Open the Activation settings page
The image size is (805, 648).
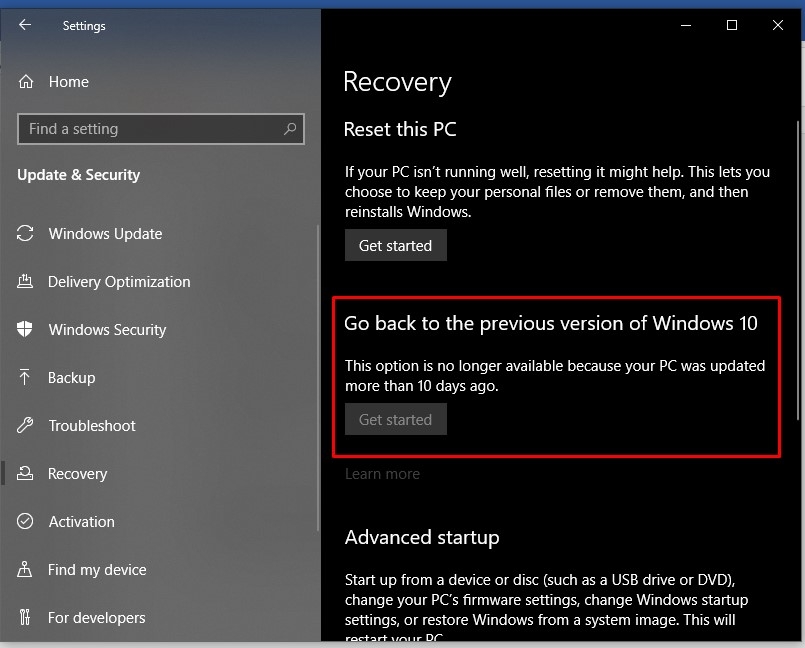(x=81, y=521)
